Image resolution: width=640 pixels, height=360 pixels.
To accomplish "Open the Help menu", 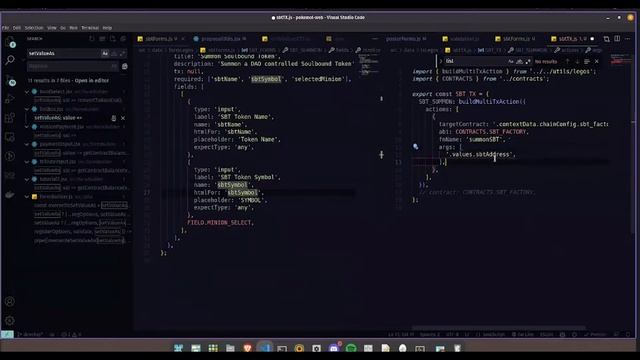I will point(107,28).
